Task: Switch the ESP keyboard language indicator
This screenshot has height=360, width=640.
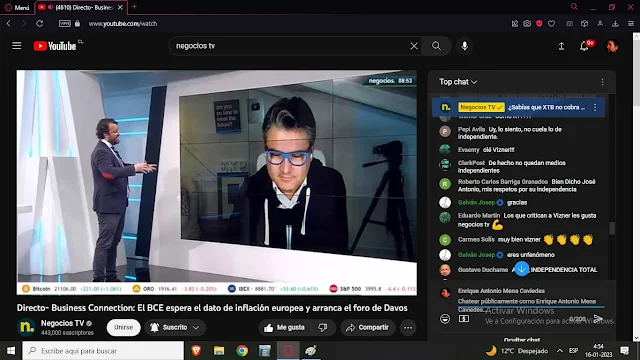Action: pos(573,351)
